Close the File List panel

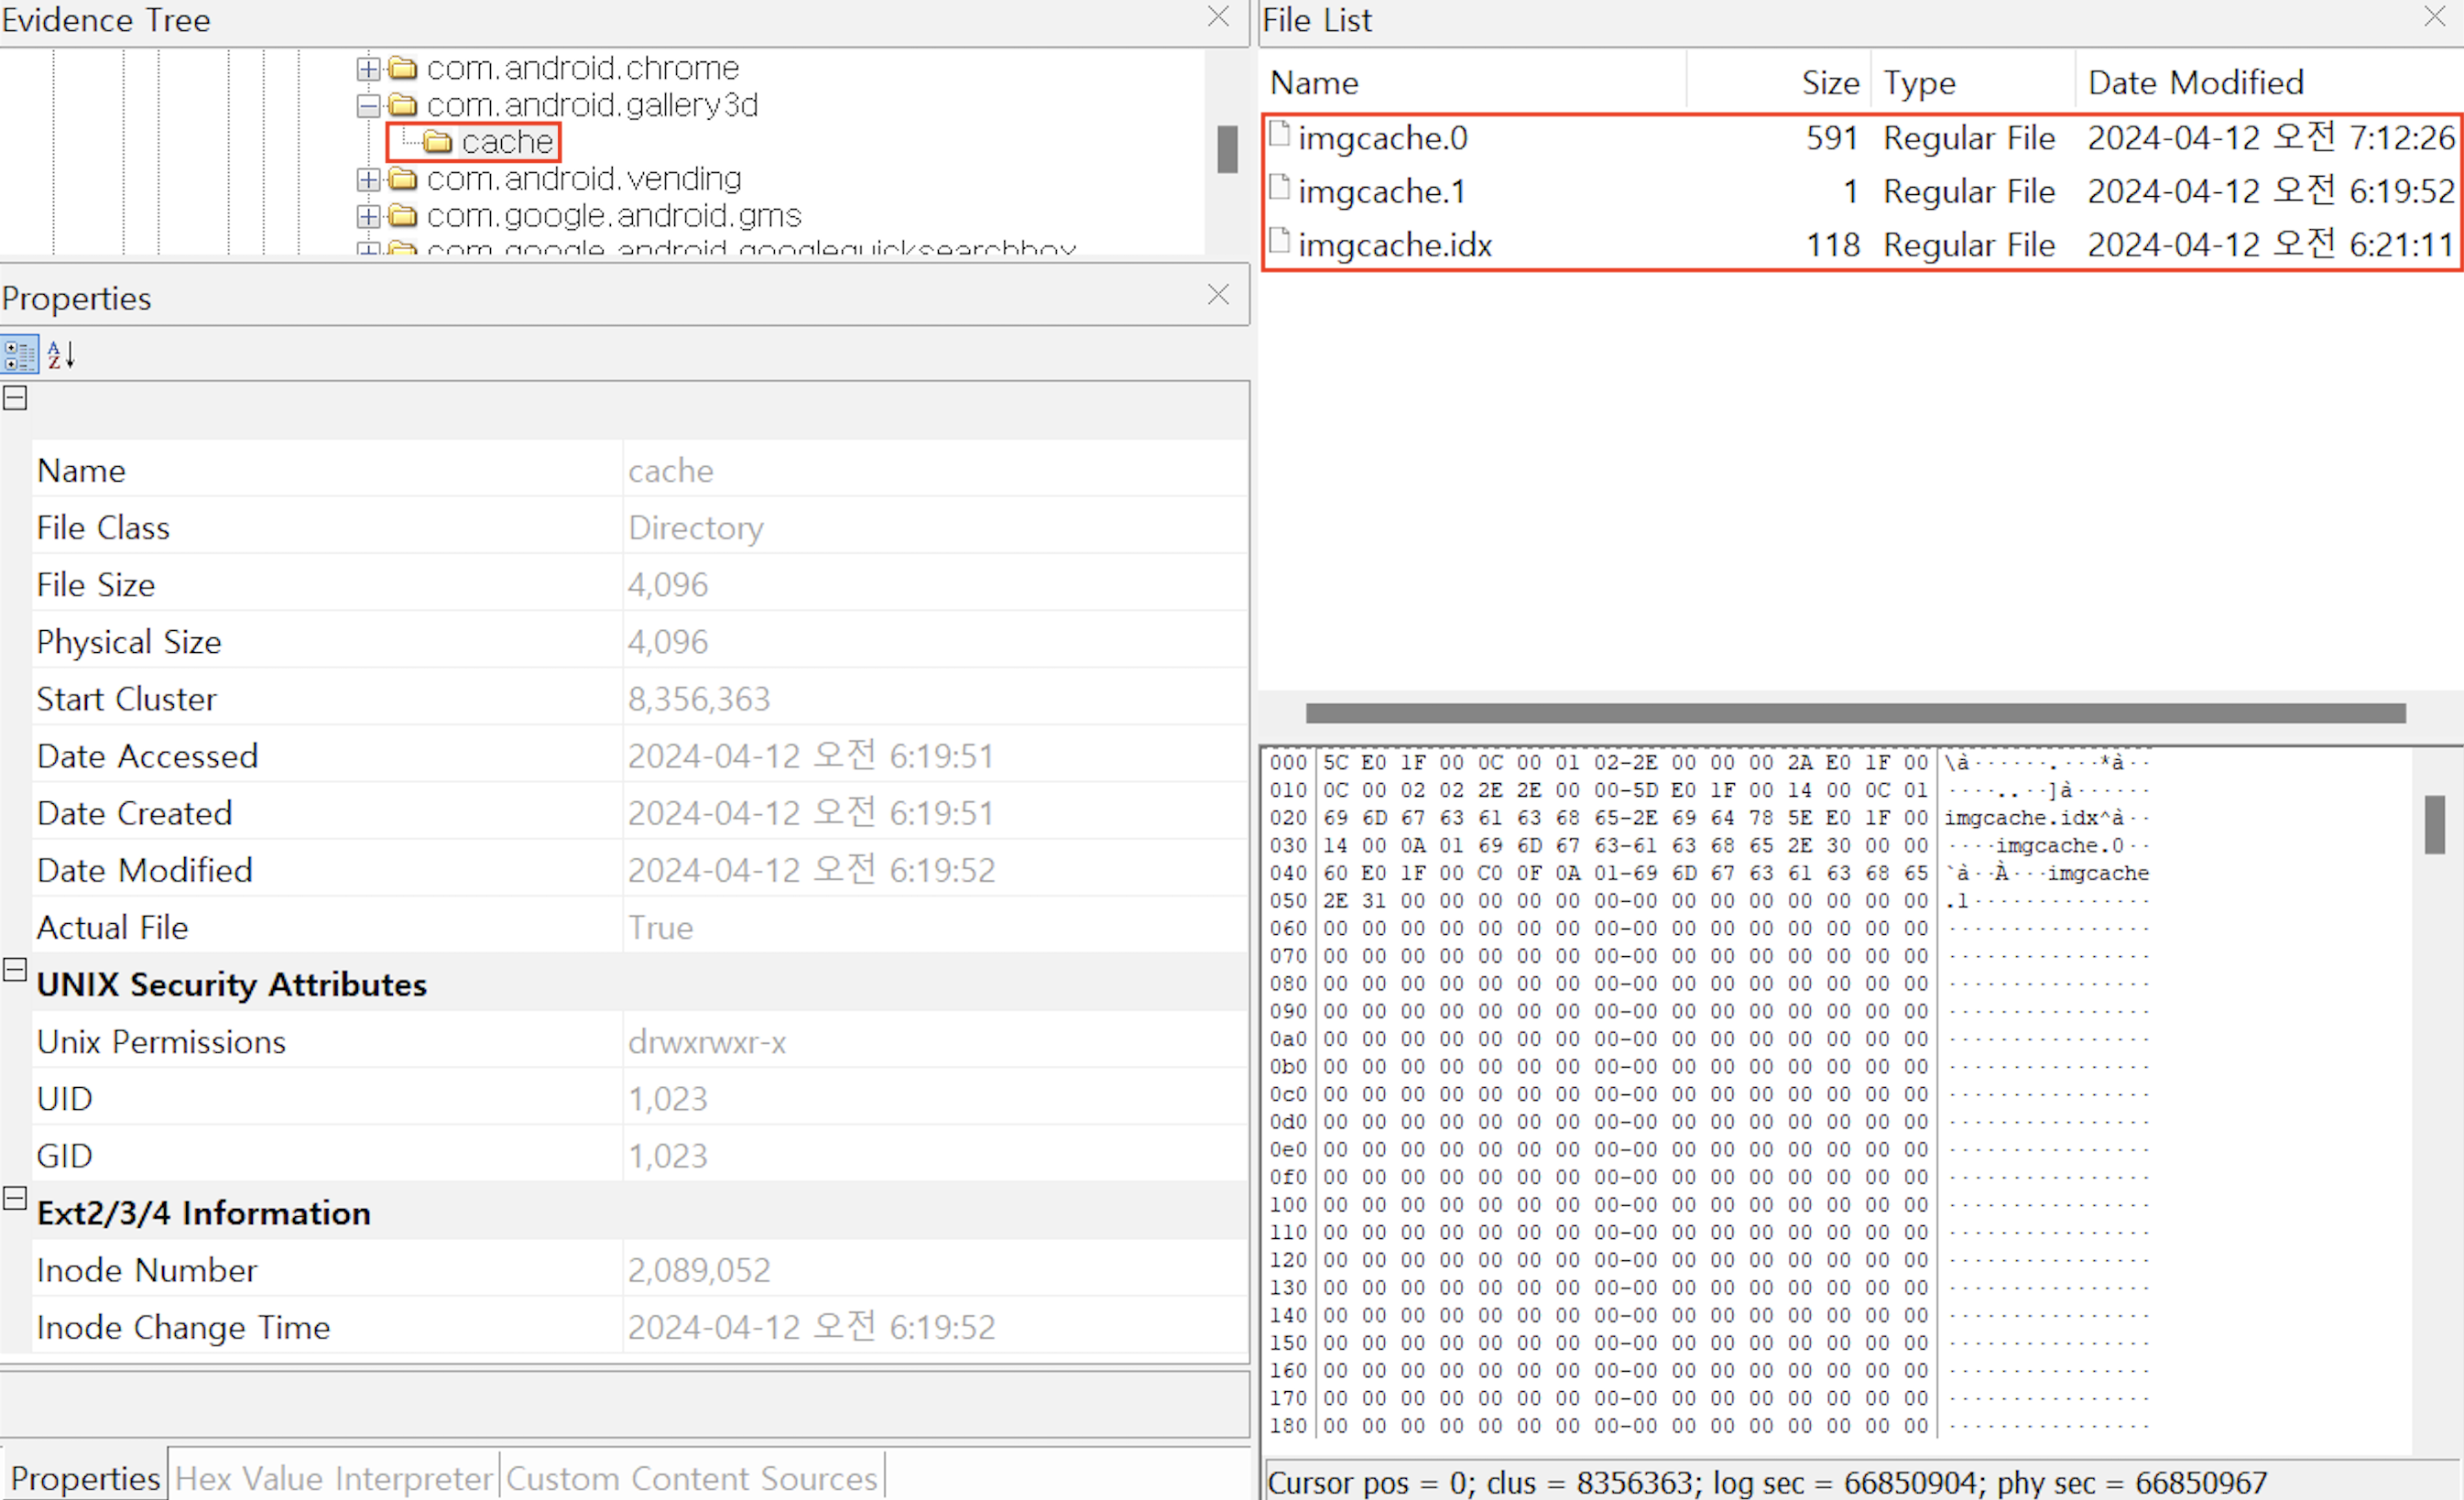click(2434, 17)
